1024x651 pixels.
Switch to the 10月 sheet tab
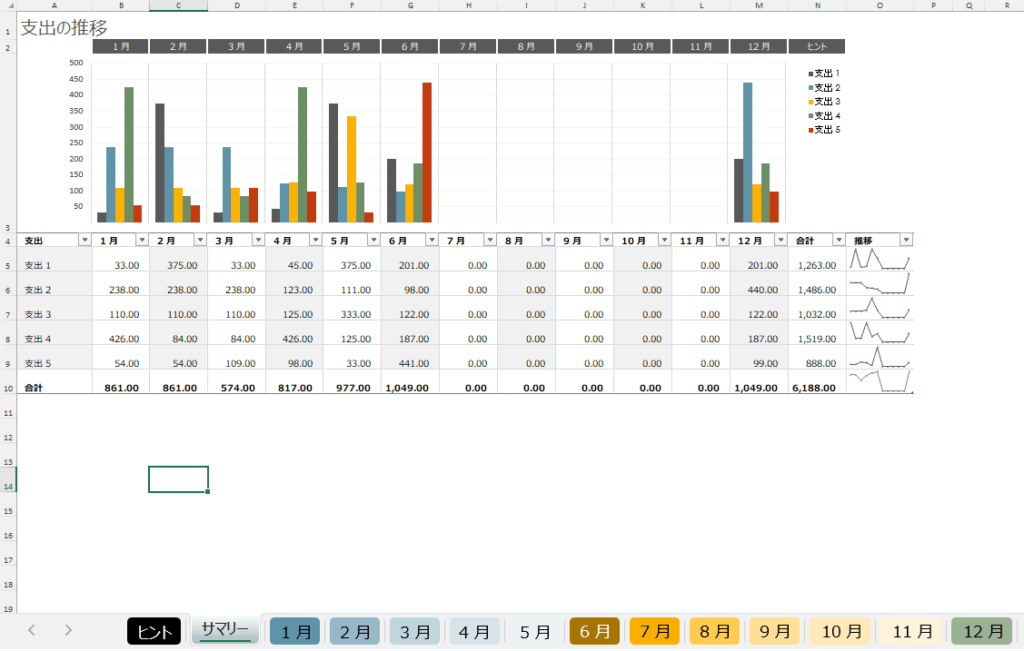840,631
